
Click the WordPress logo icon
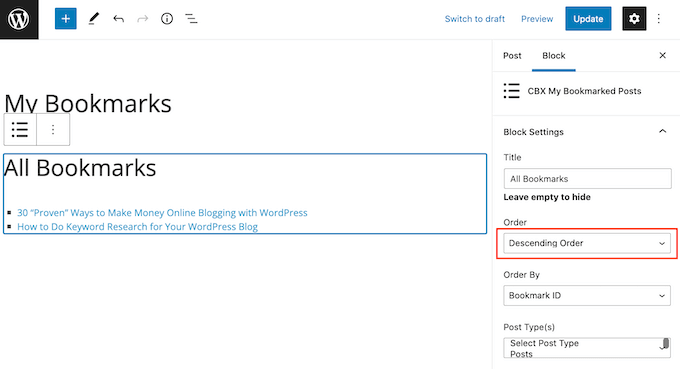click(19, 19)
